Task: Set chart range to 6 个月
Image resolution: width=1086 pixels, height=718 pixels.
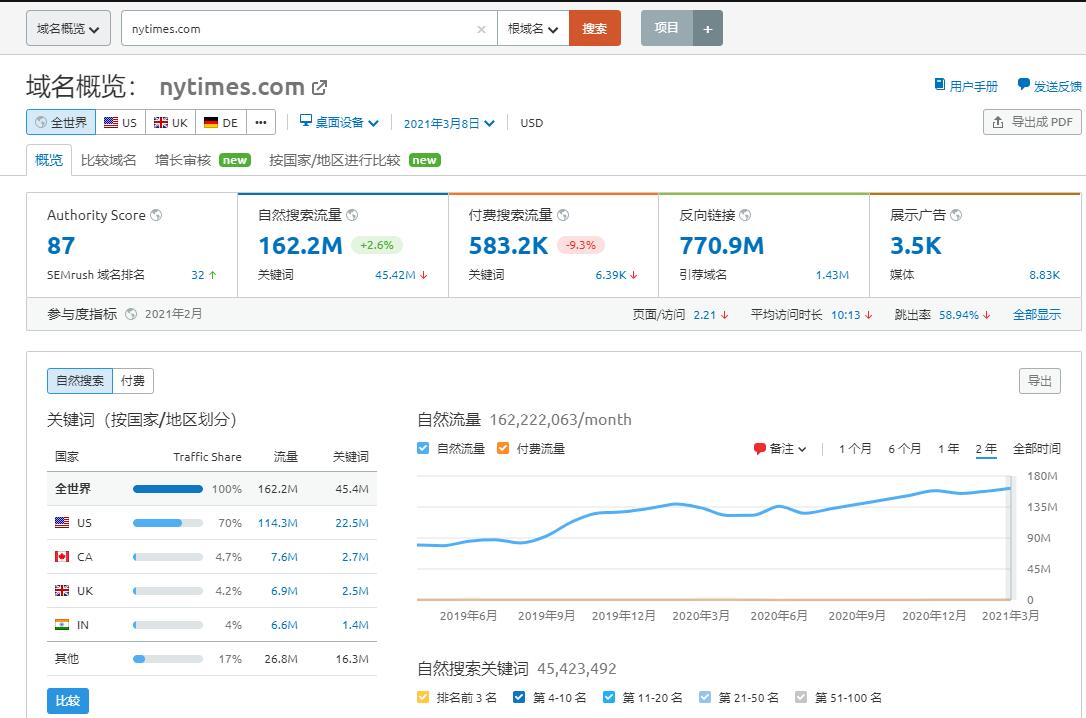Action: point(905,449)
